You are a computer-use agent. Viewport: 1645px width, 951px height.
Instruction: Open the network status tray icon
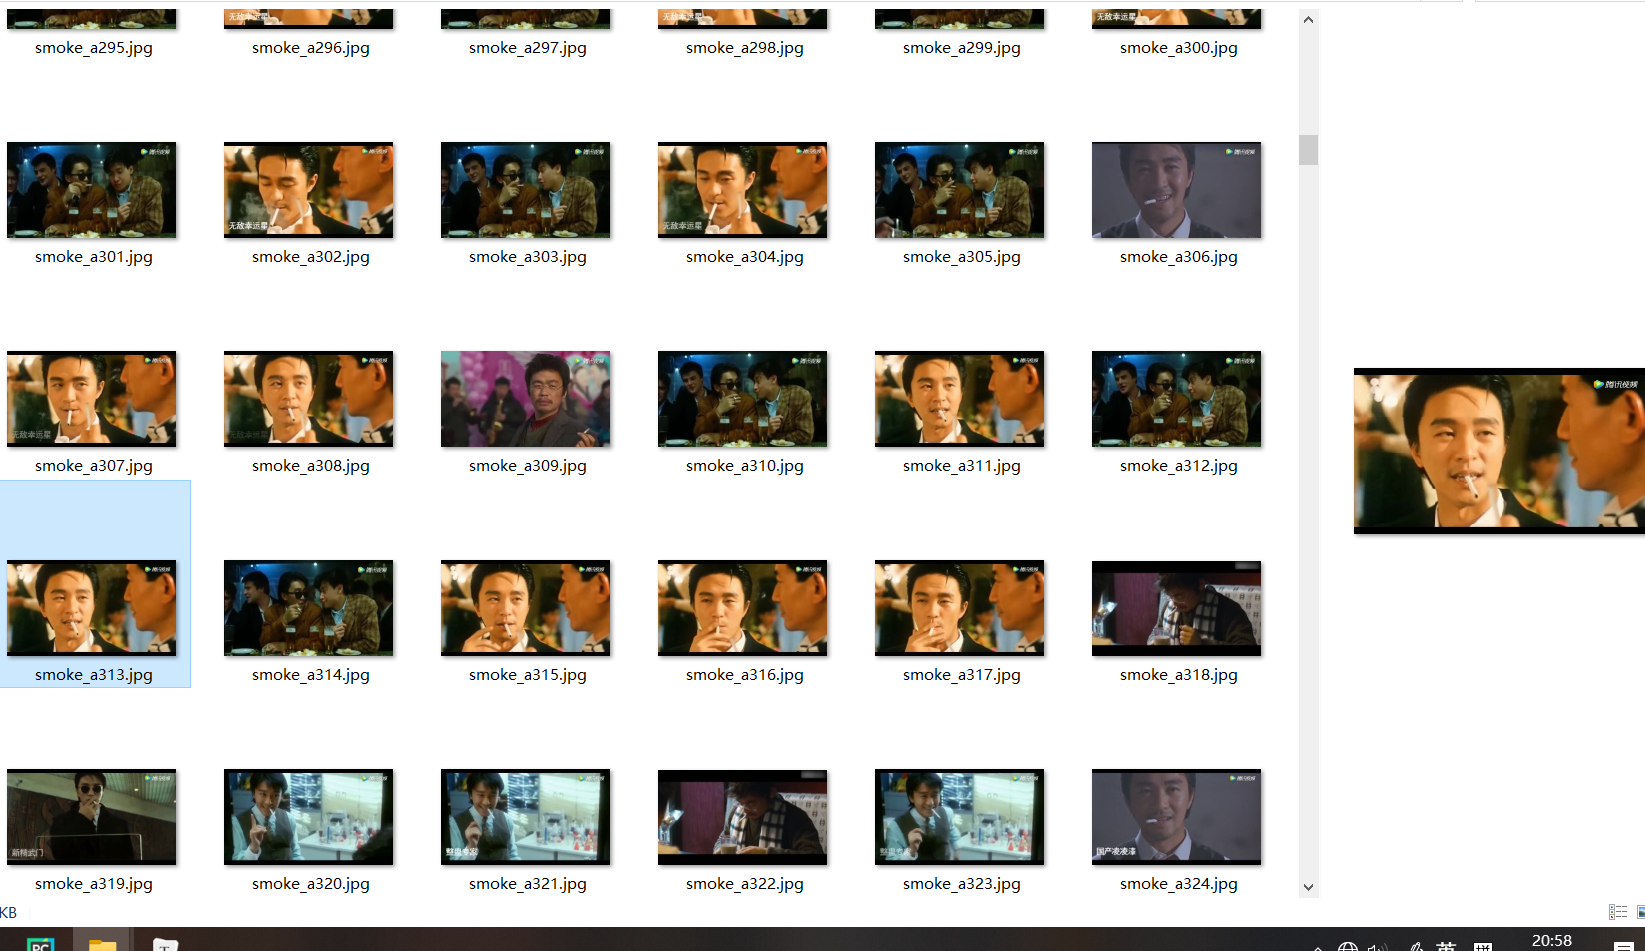pos(1348,946)
